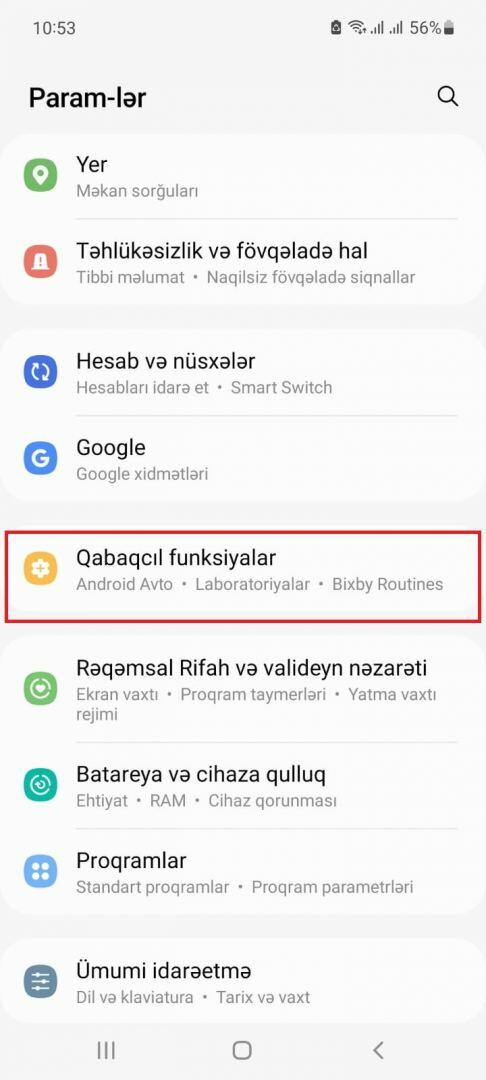Tap the home navigation button
486x1080 pixels.
(242, 1050)
